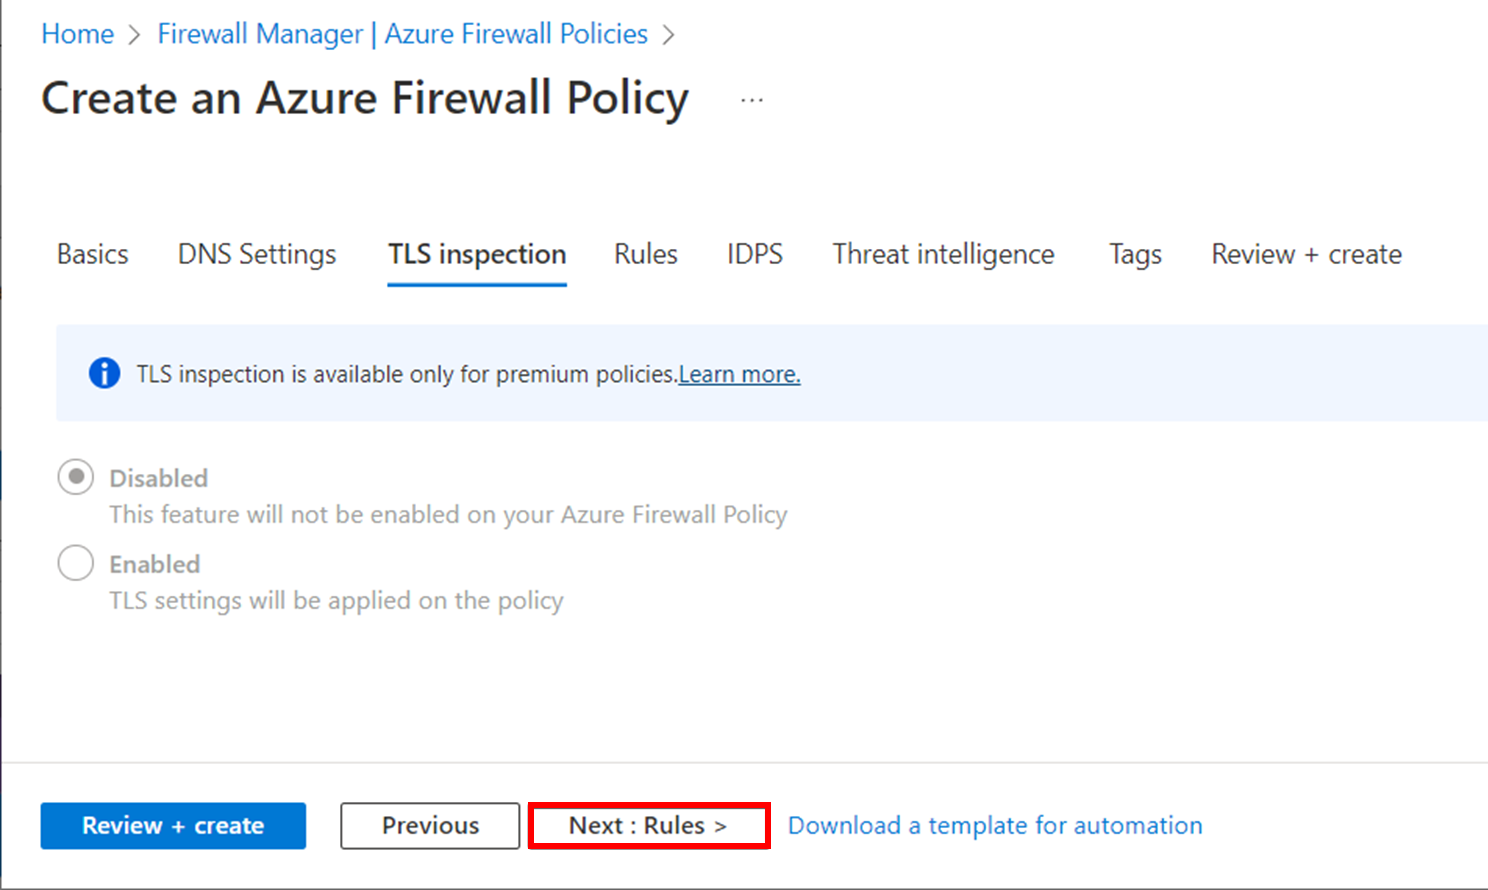
Task: Click the Next : Rules button
Action: 648,825
